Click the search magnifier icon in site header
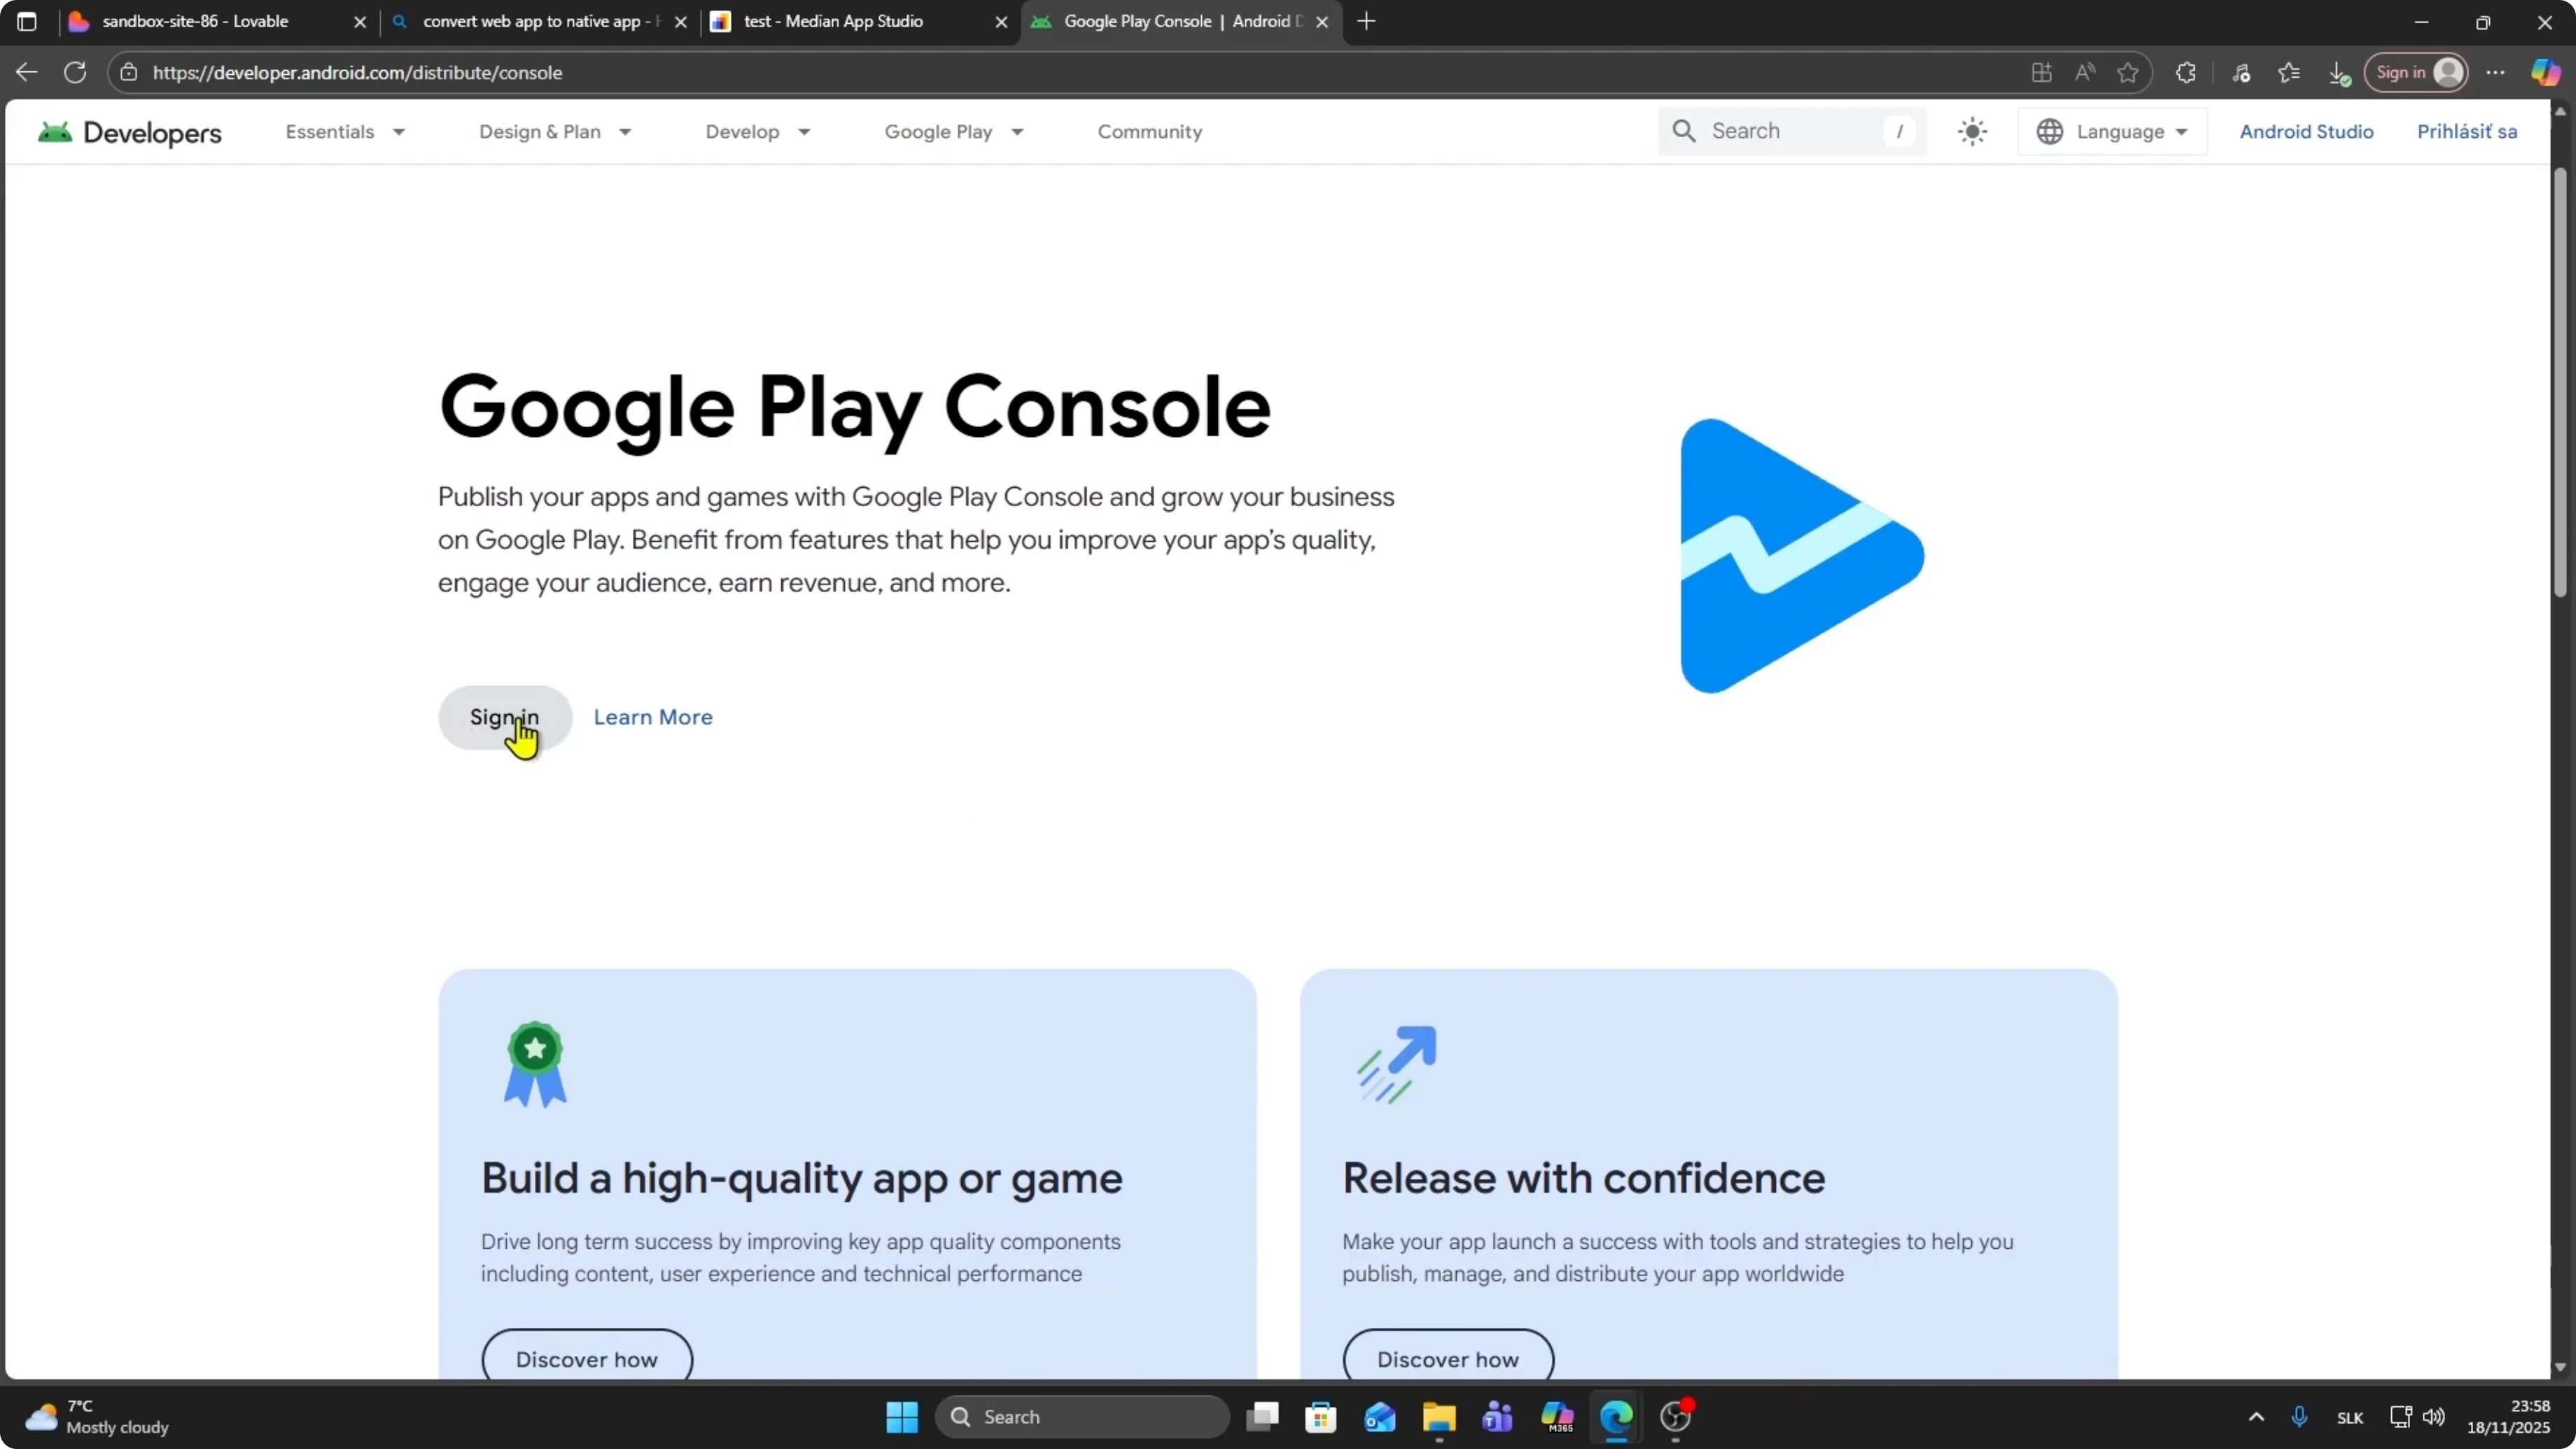The width and height of the screenshot is (2576, 1449). pos(1684,131)
